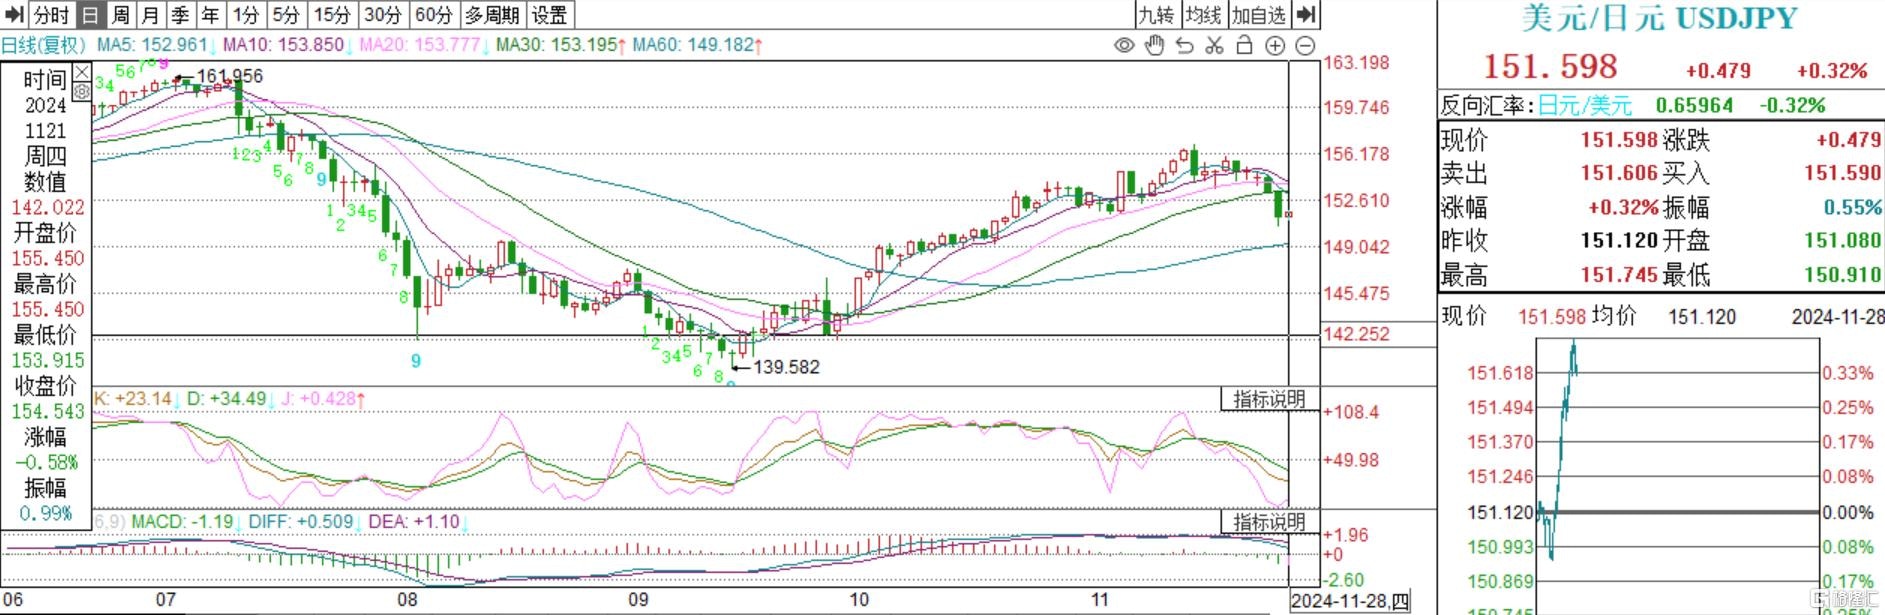Click the undo arrow icon
Screen dimensions: 1885x615
click(1184, 45)
